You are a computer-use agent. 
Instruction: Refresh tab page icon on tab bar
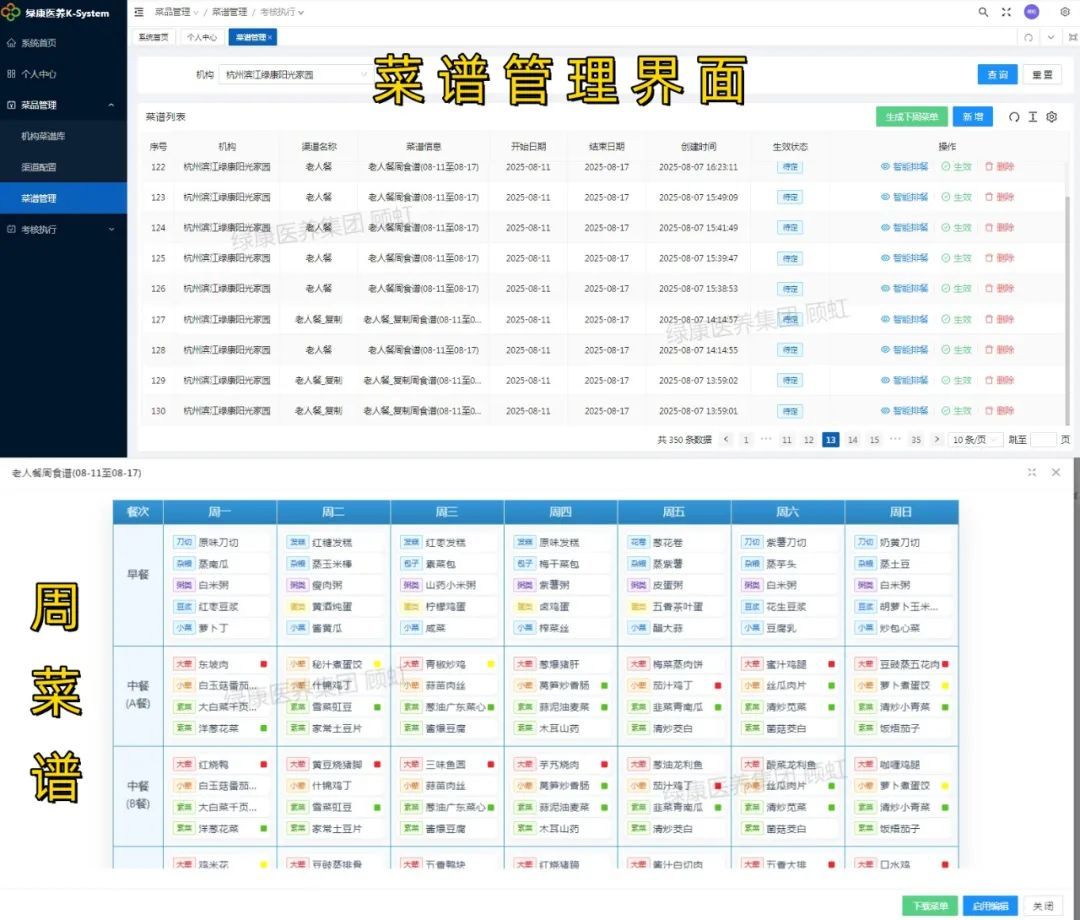click(x=1028, y=37)
